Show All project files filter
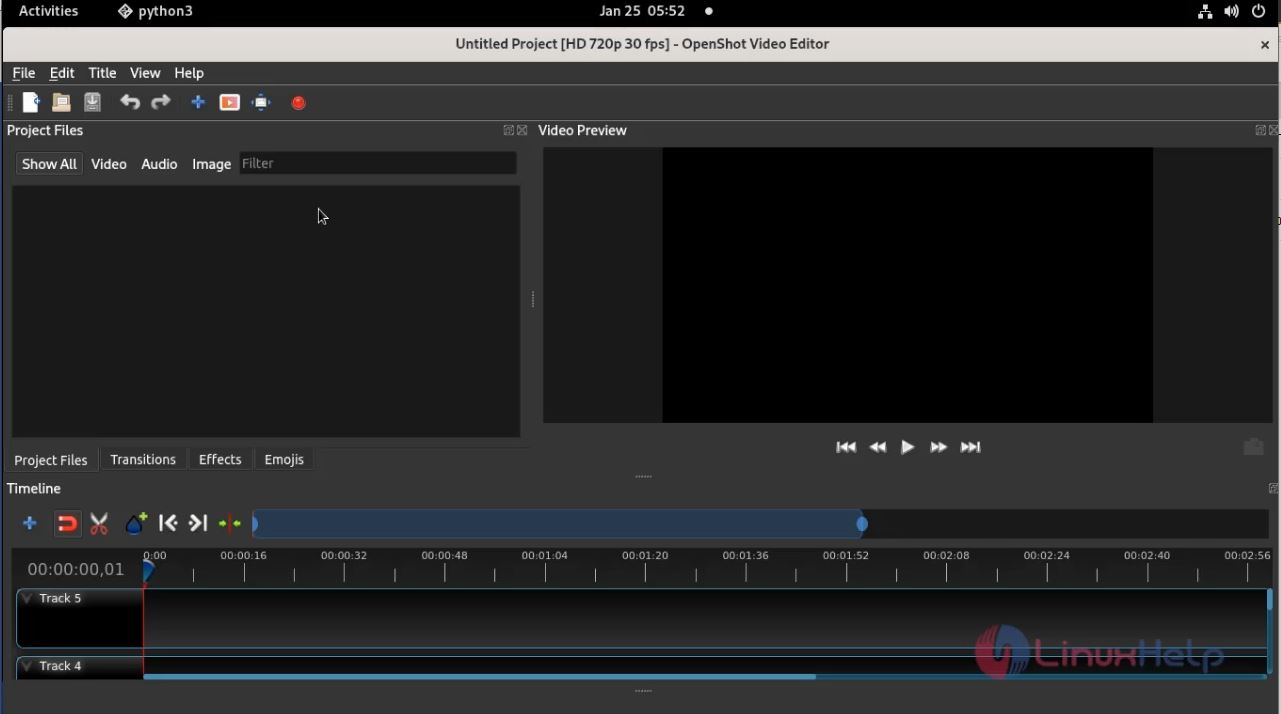The image size is (1281, 714). pos(49,164)
